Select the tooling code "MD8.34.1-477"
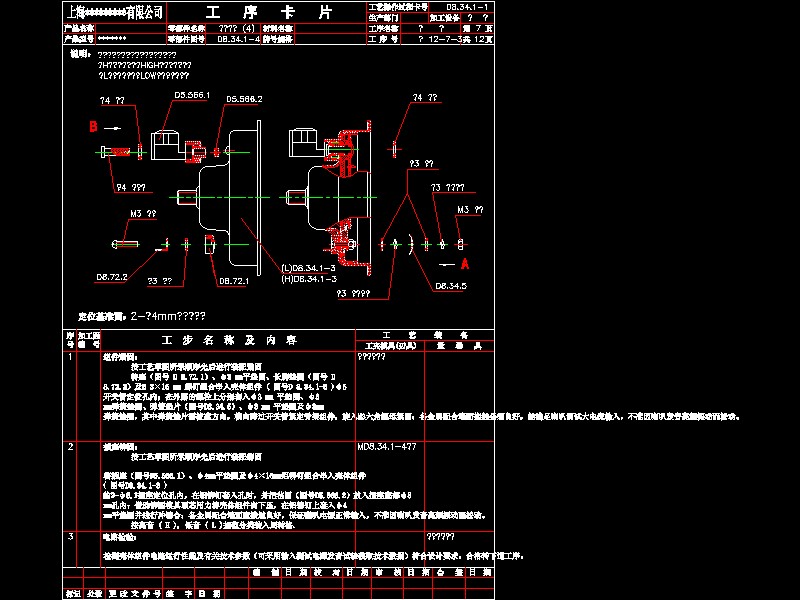 [387, 446]
